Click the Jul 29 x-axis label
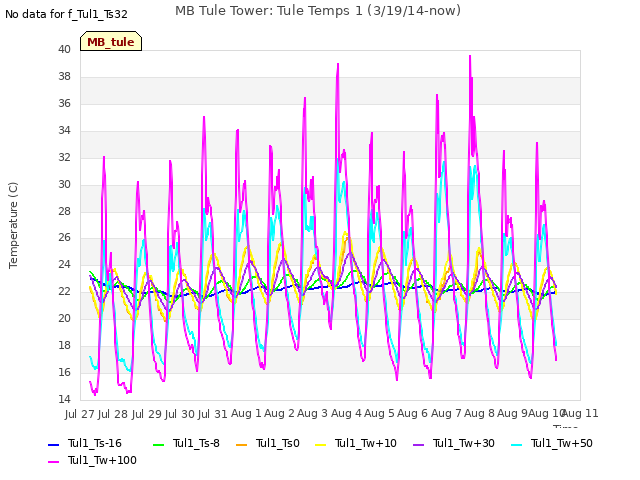The image size is (640, 480). click(146, 414)
